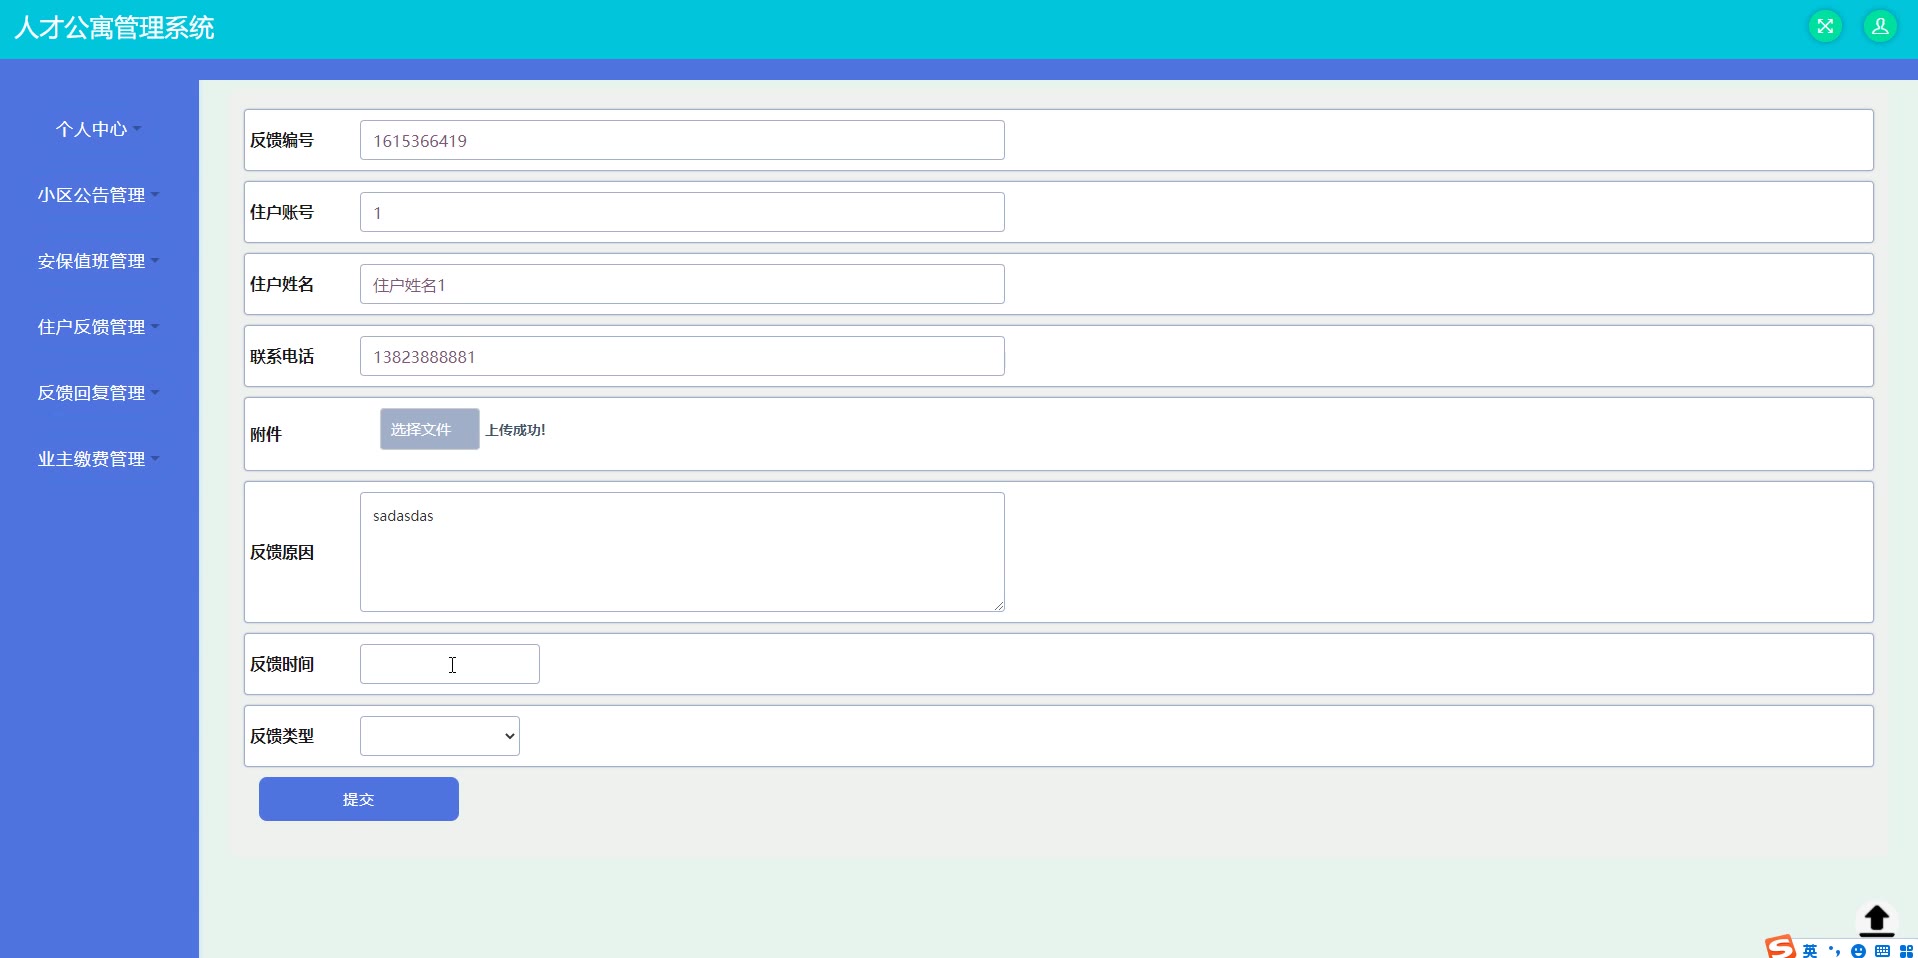
Task: Focus the 住户姓名 input field
Action: coord(682,284)
